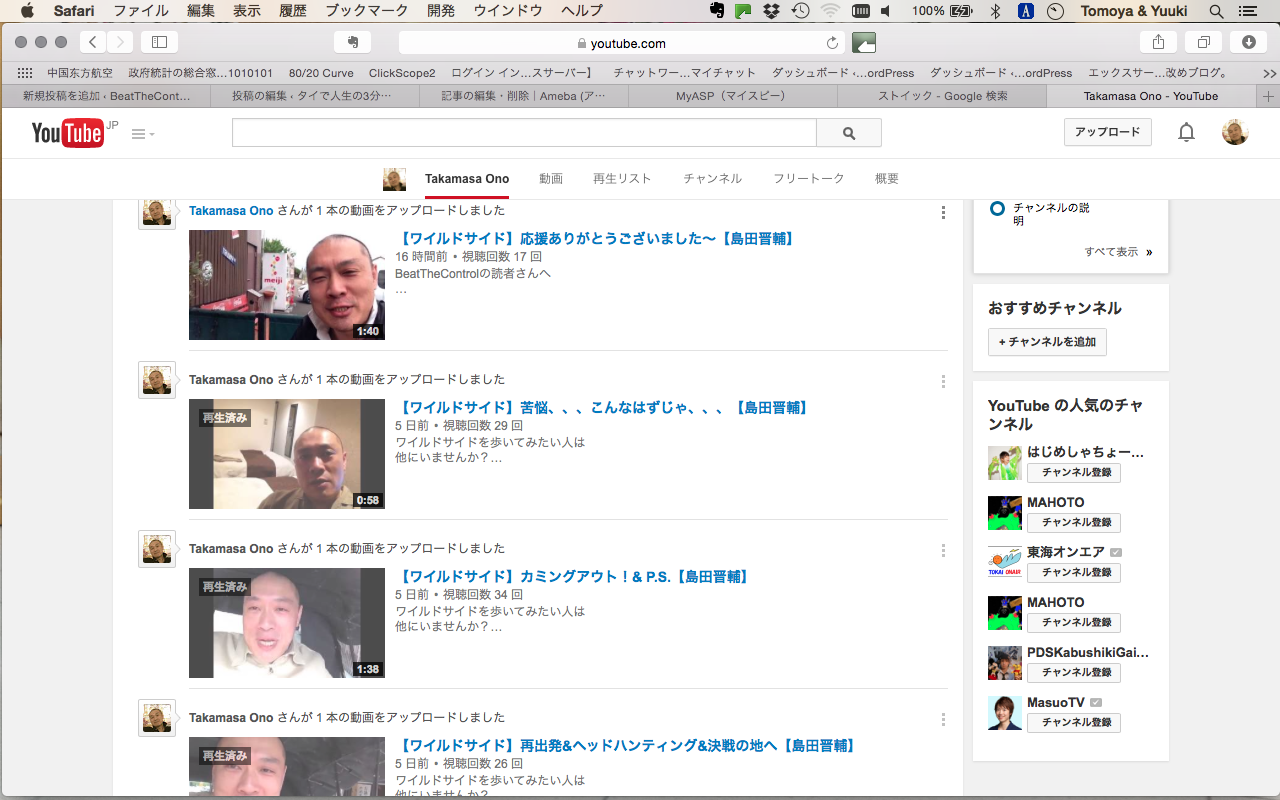Open the 再生リスト tab
The width and height of the screenshot is (1280, 800).
(x=622, y=178)
